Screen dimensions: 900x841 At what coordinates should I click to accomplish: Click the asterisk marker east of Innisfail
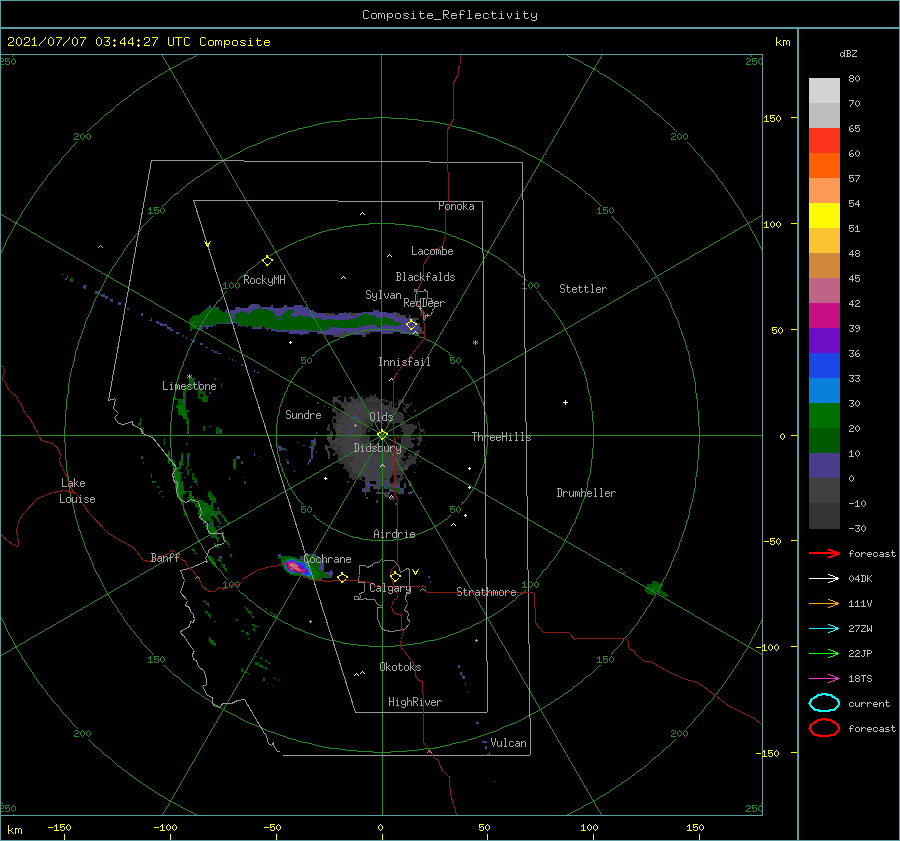coord(475,343)
